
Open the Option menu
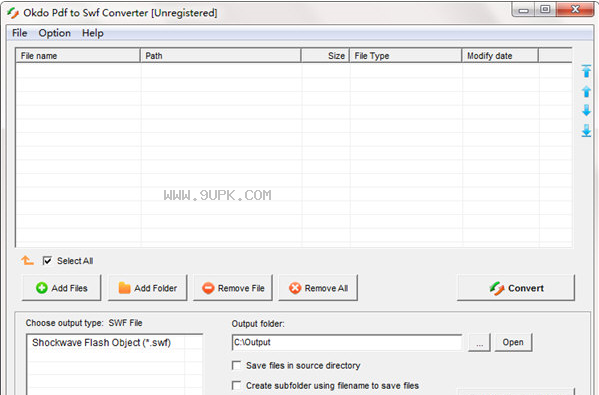tap(55, 33)
